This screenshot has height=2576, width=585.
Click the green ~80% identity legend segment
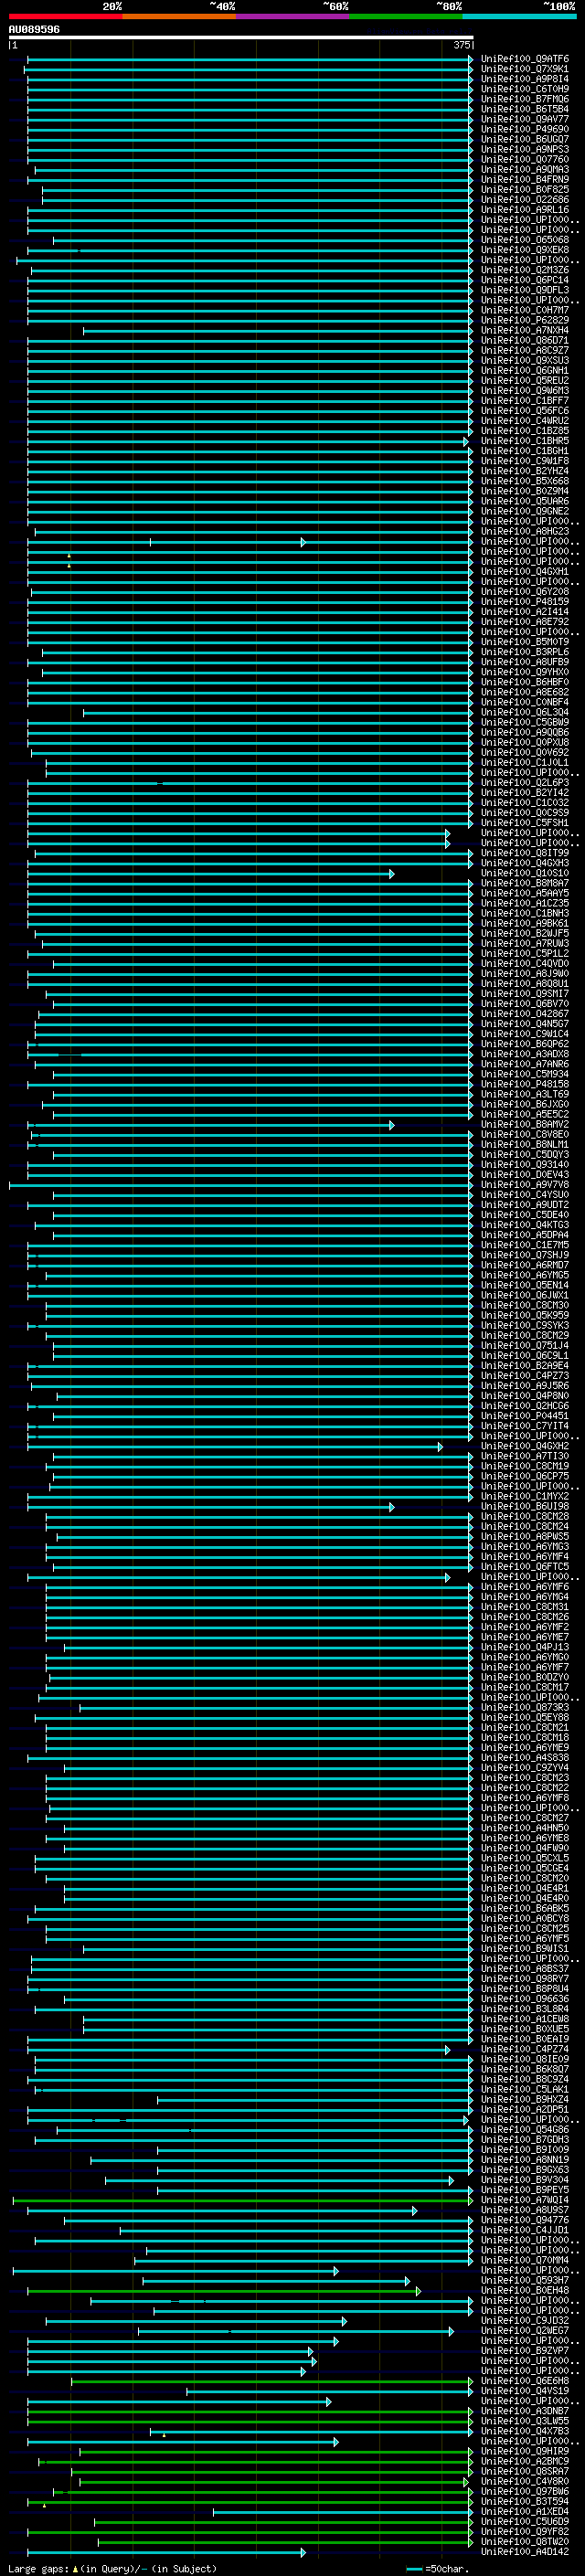click(406, 16)
